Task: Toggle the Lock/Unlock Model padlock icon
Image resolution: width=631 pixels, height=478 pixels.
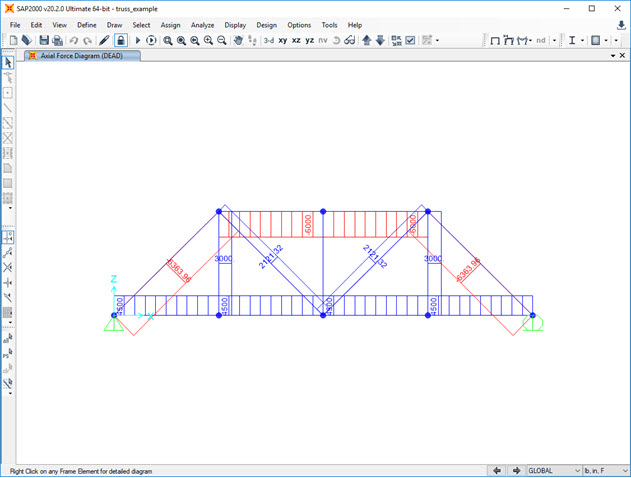Action: point(120,40)
